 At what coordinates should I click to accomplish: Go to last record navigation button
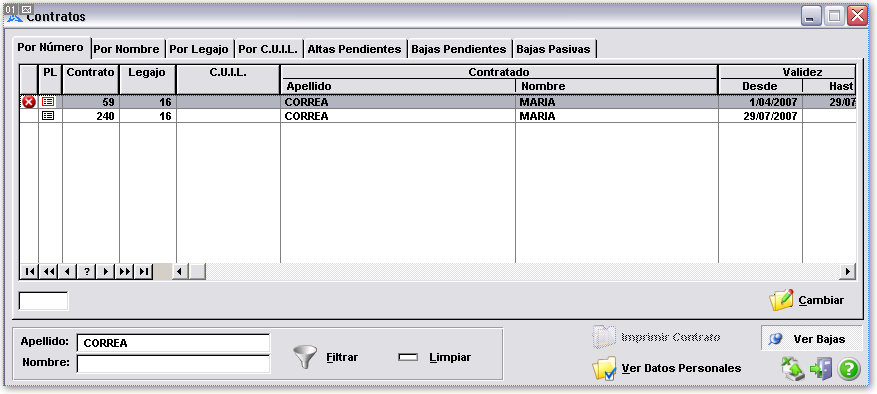click(144, 271)
